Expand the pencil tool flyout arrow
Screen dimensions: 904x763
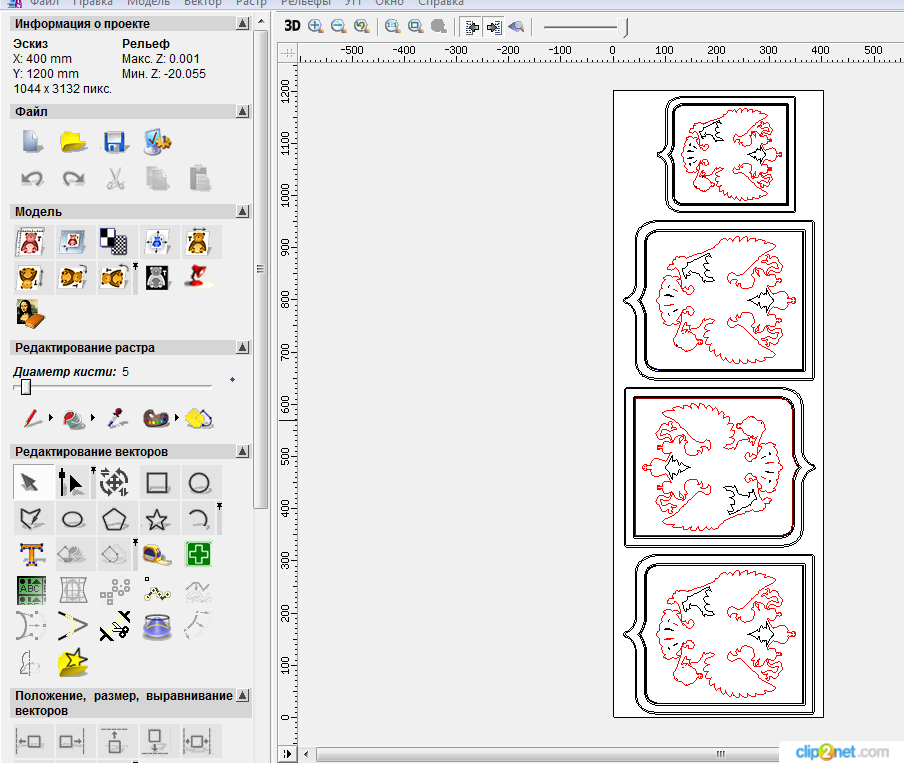[x=51, y=417]
